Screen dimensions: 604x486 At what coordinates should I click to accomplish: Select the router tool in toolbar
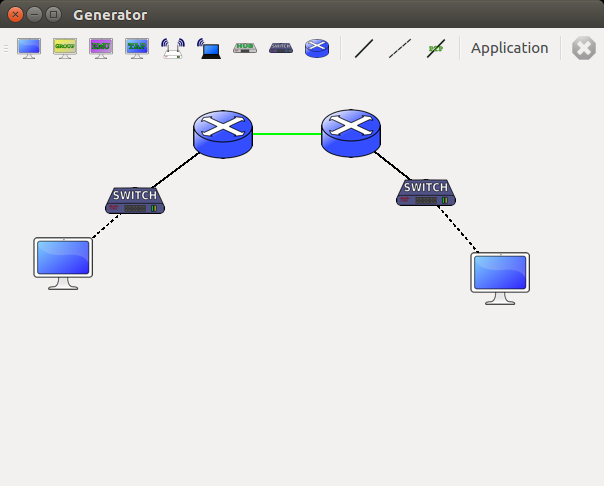pos(317,48)
